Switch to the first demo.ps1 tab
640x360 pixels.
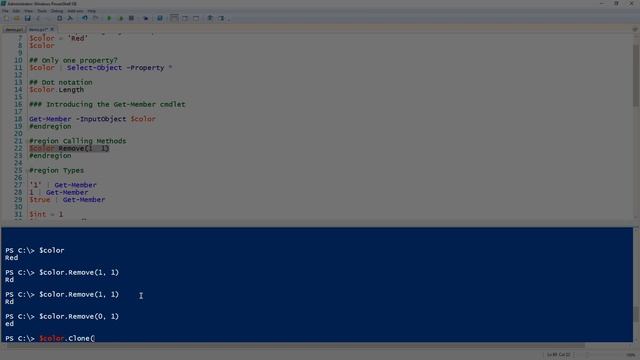(14, 29)
